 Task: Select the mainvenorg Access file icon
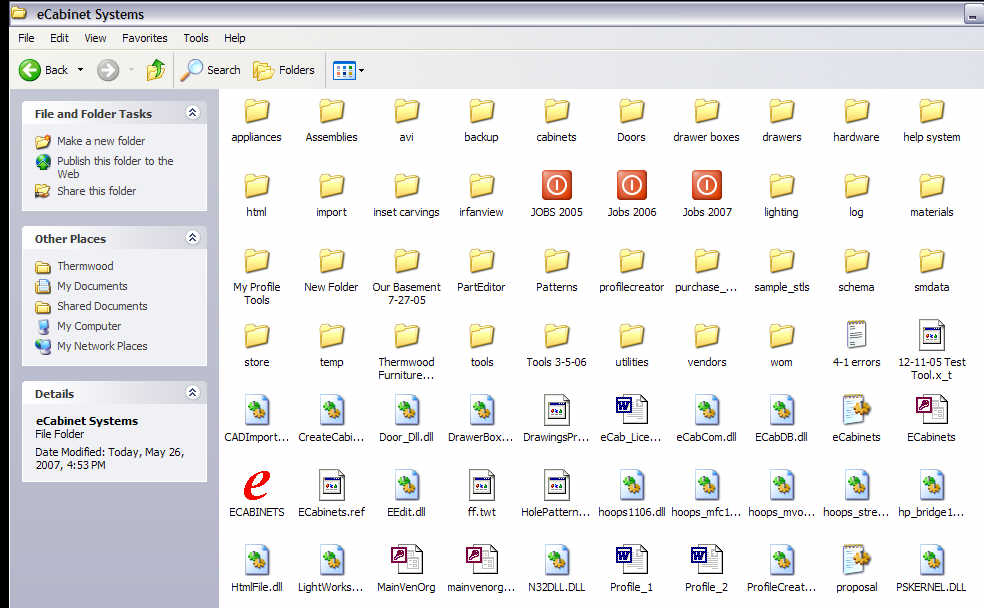pyautogui.click(x=481, y=560)
